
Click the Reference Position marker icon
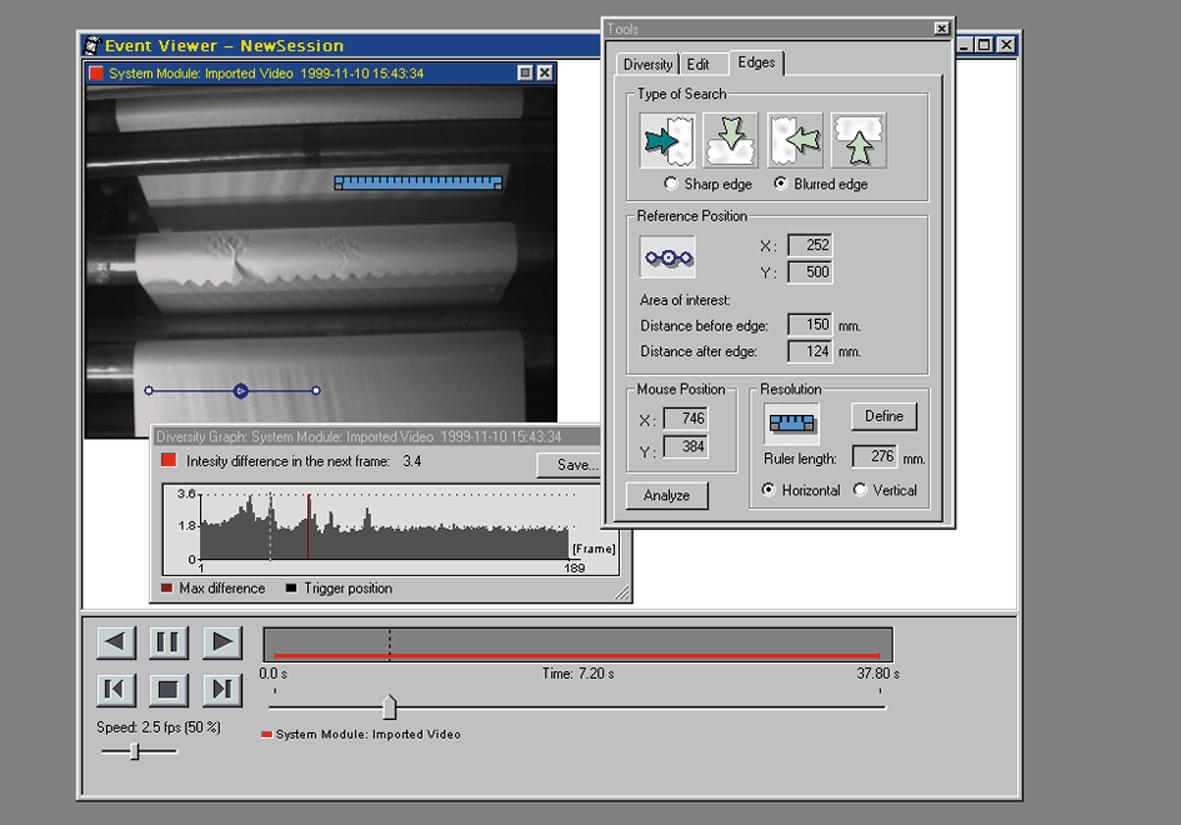pos(666,257)
